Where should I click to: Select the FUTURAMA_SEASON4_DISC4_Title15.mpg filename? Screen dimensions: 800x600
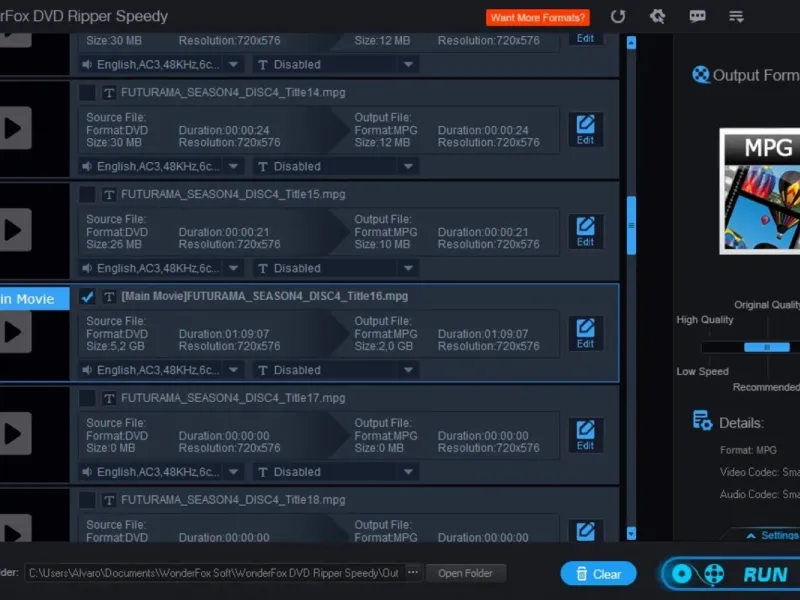[x=233, y=194]
